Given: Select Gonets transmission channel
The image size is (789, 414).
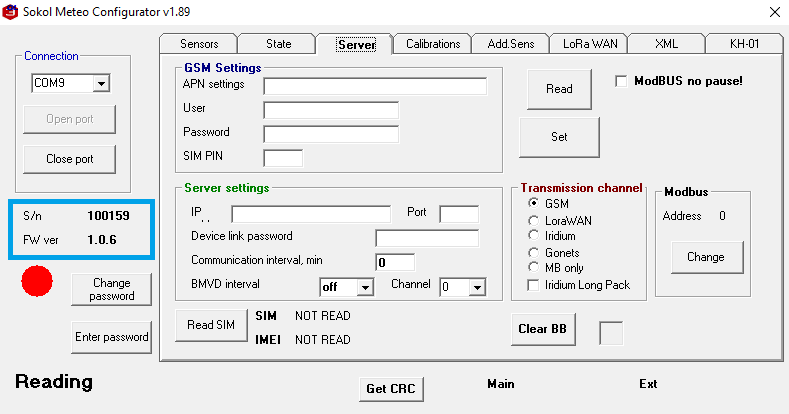Looking at the screenshot, I should [x=533, y=253].
